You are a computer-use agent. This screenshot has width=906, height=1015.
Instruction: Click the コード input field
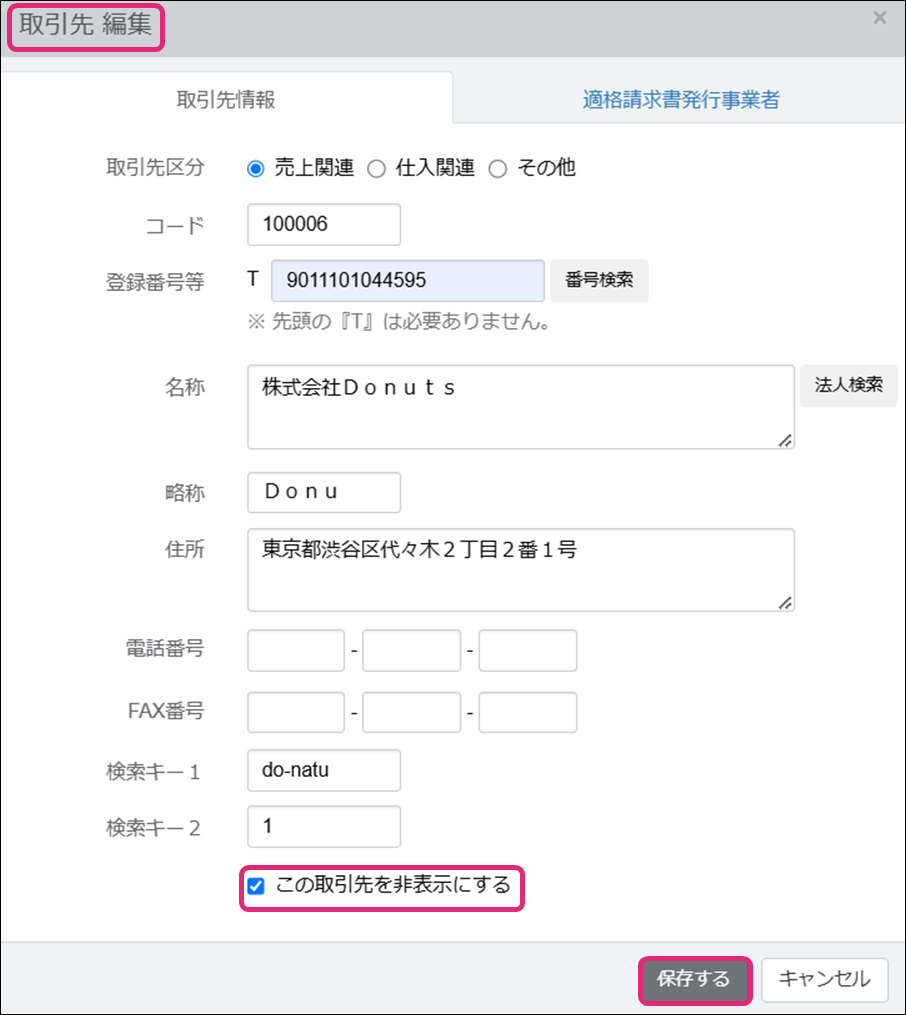(324, 225)
